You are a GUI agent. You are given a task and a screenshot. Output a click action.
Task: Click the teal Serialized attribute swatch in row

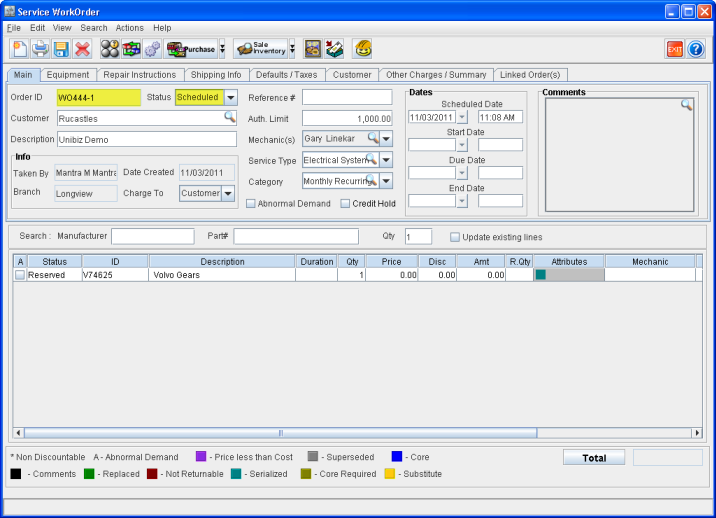[541, 275]
